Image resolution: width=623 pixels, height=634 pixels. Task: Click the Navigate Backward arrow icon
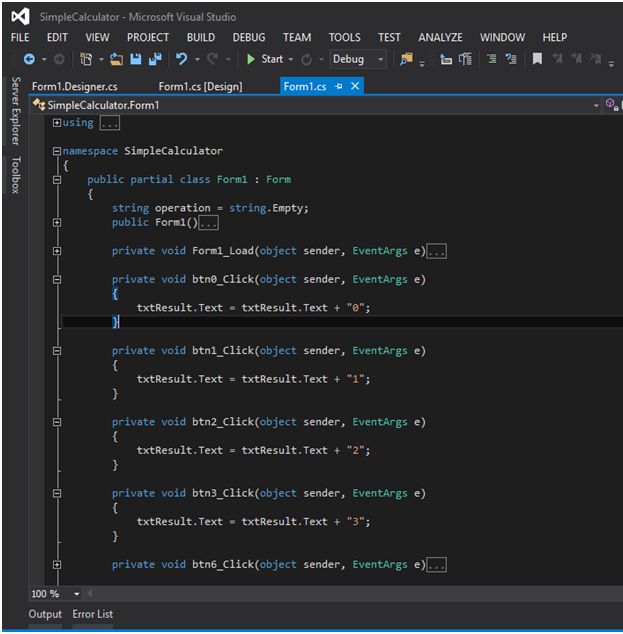[x=29, y=60]
